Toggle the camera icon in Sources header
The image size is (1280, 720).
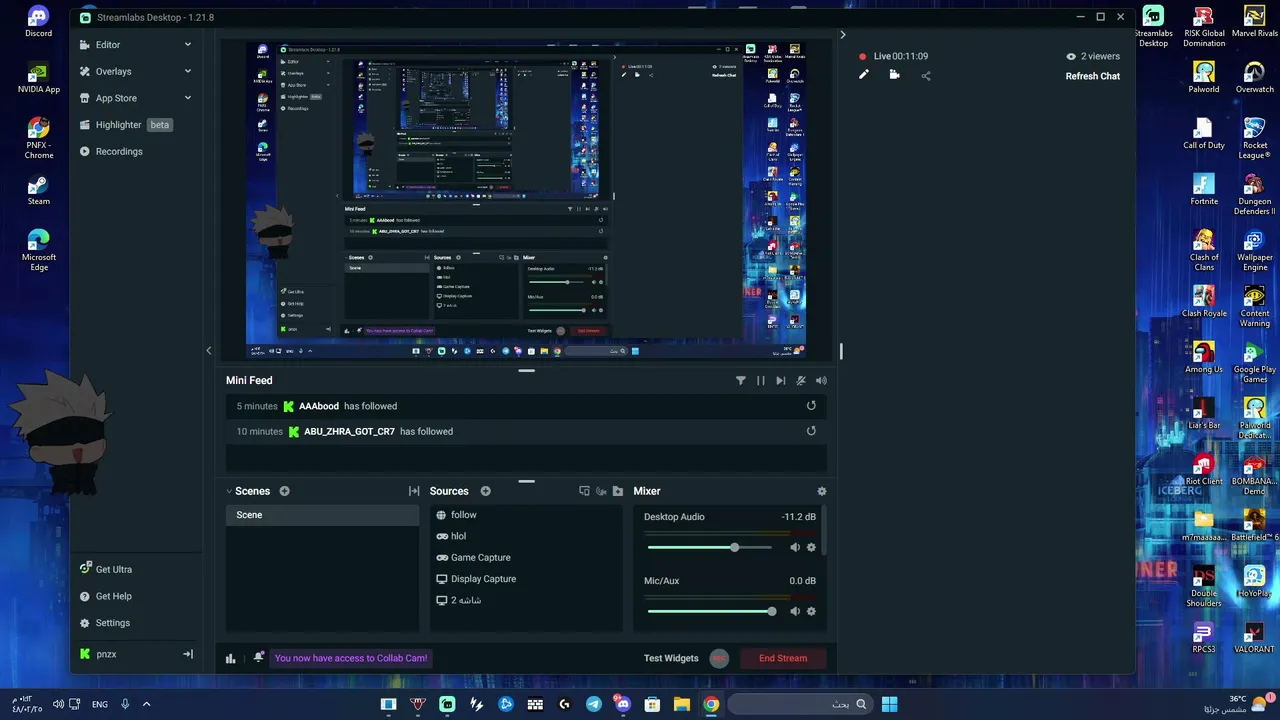point(602,491)
